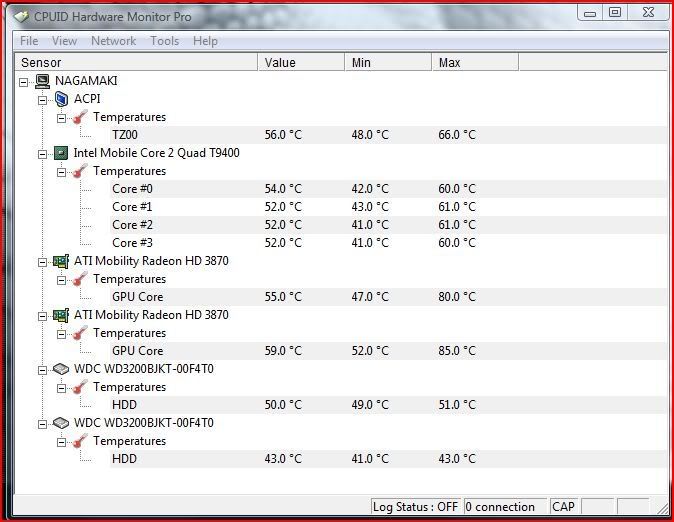Image resolution: width=674 pixels, height=522 pixels.
Task: Click the thermometer icon above the 43.0 °C HDD row
Action: click(80, 441)
